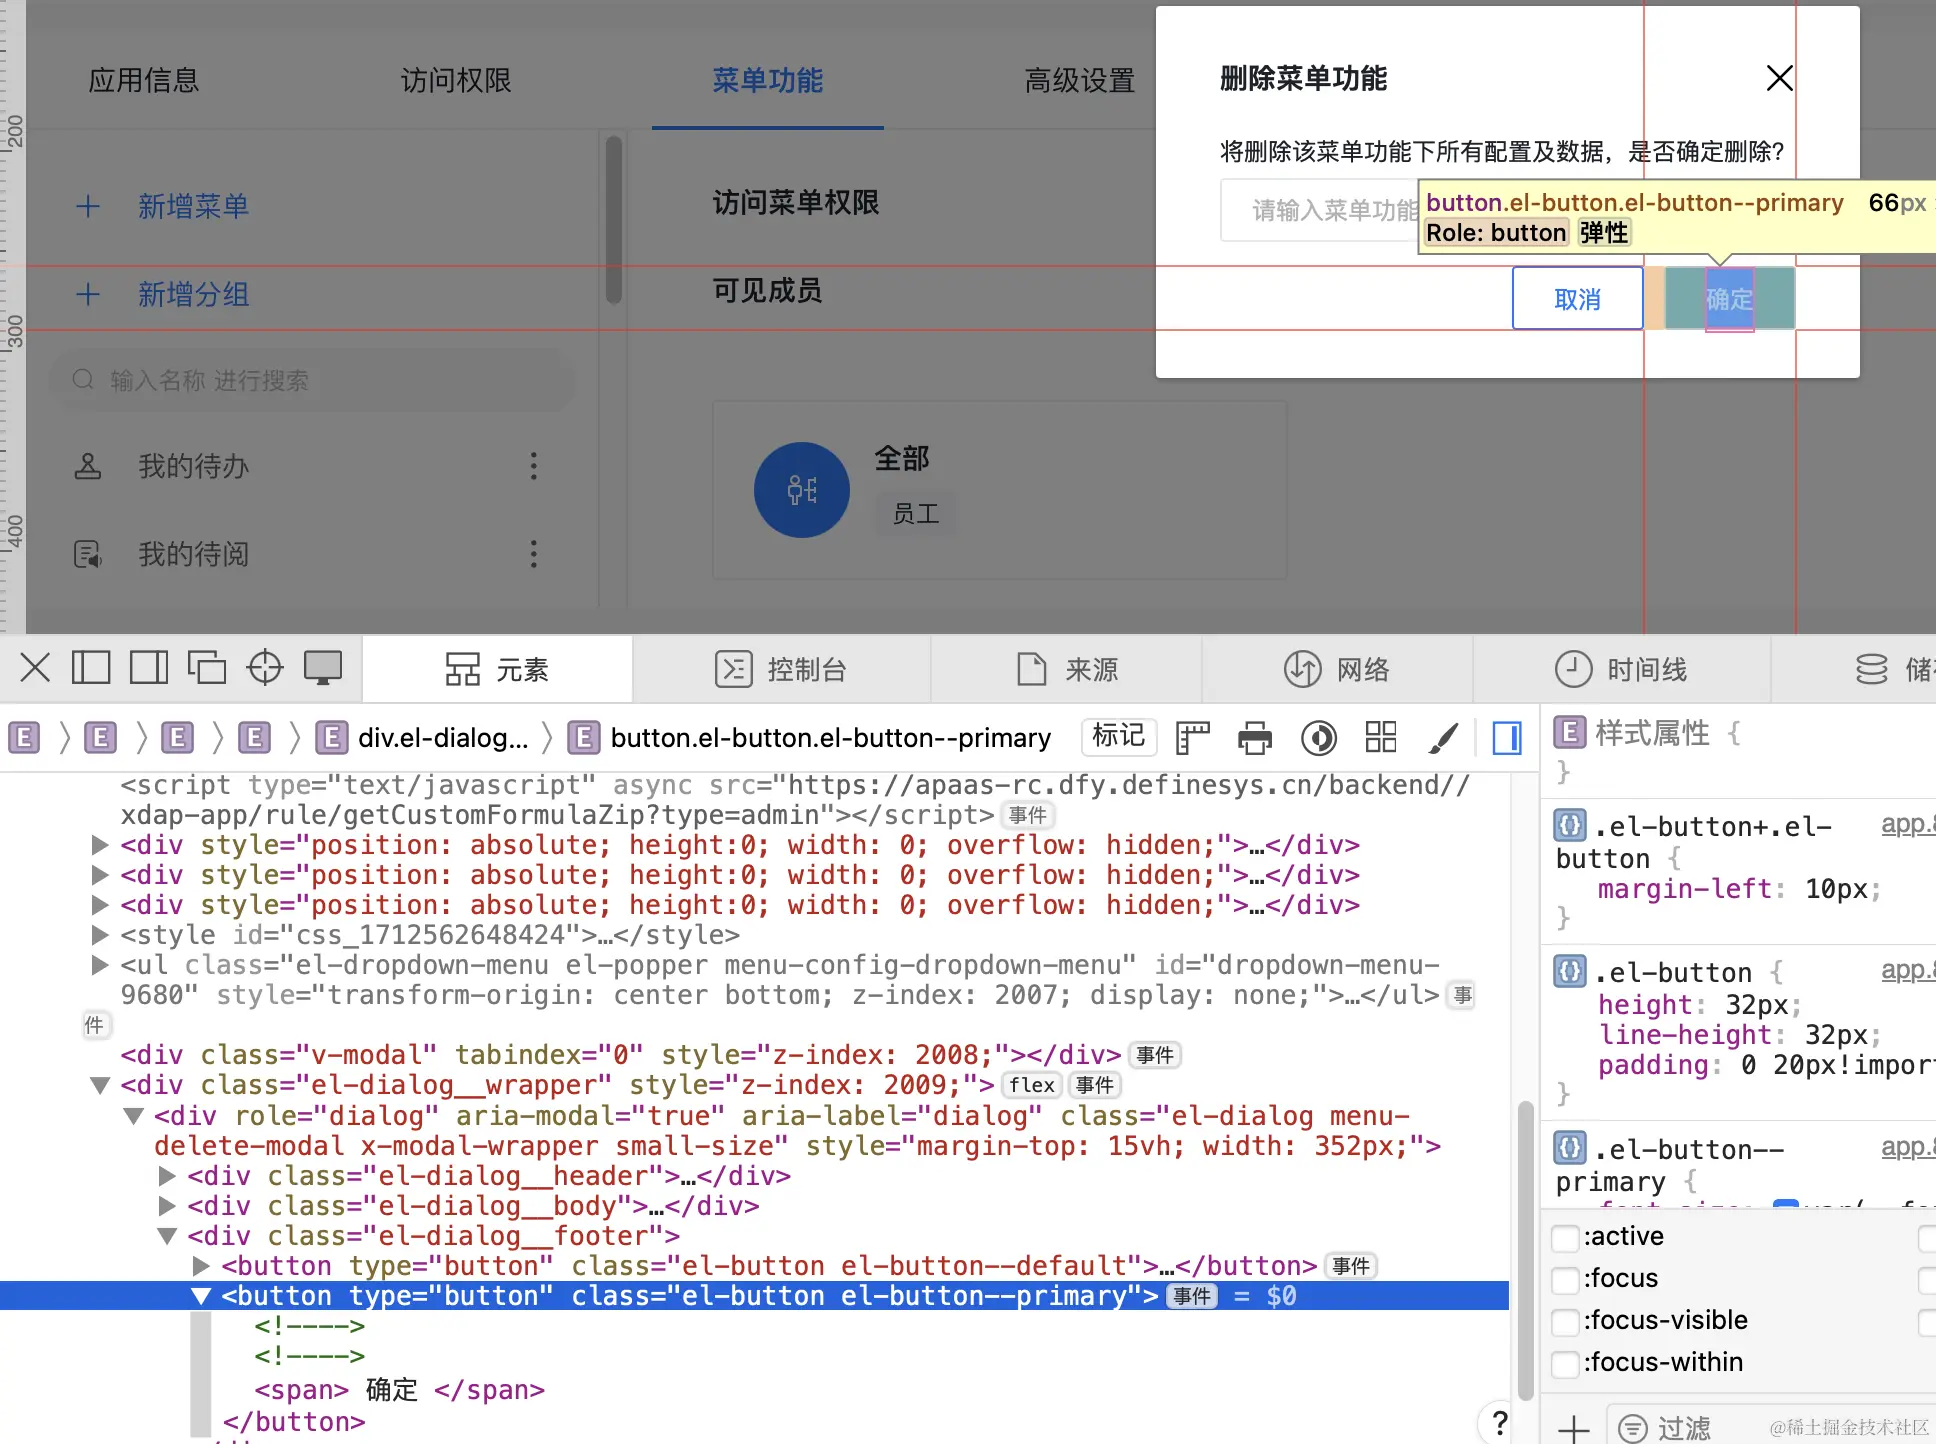
Task: Toggle the :focus-within checkbox
Action: (1565, 1364)
